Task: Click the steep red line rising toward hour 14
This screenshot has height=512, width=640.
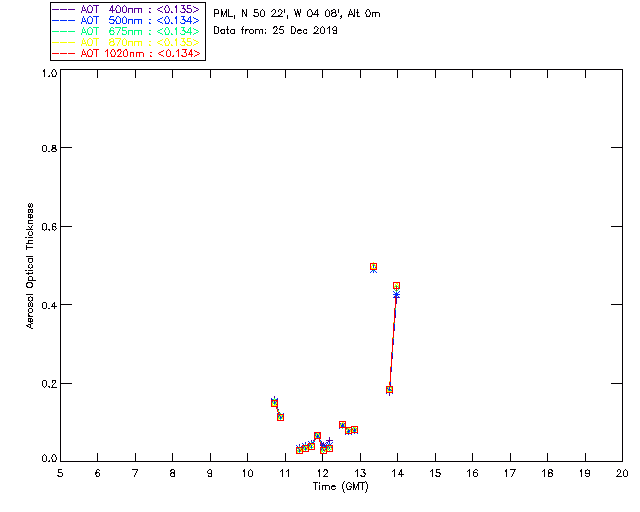Action: coord(393,339)
